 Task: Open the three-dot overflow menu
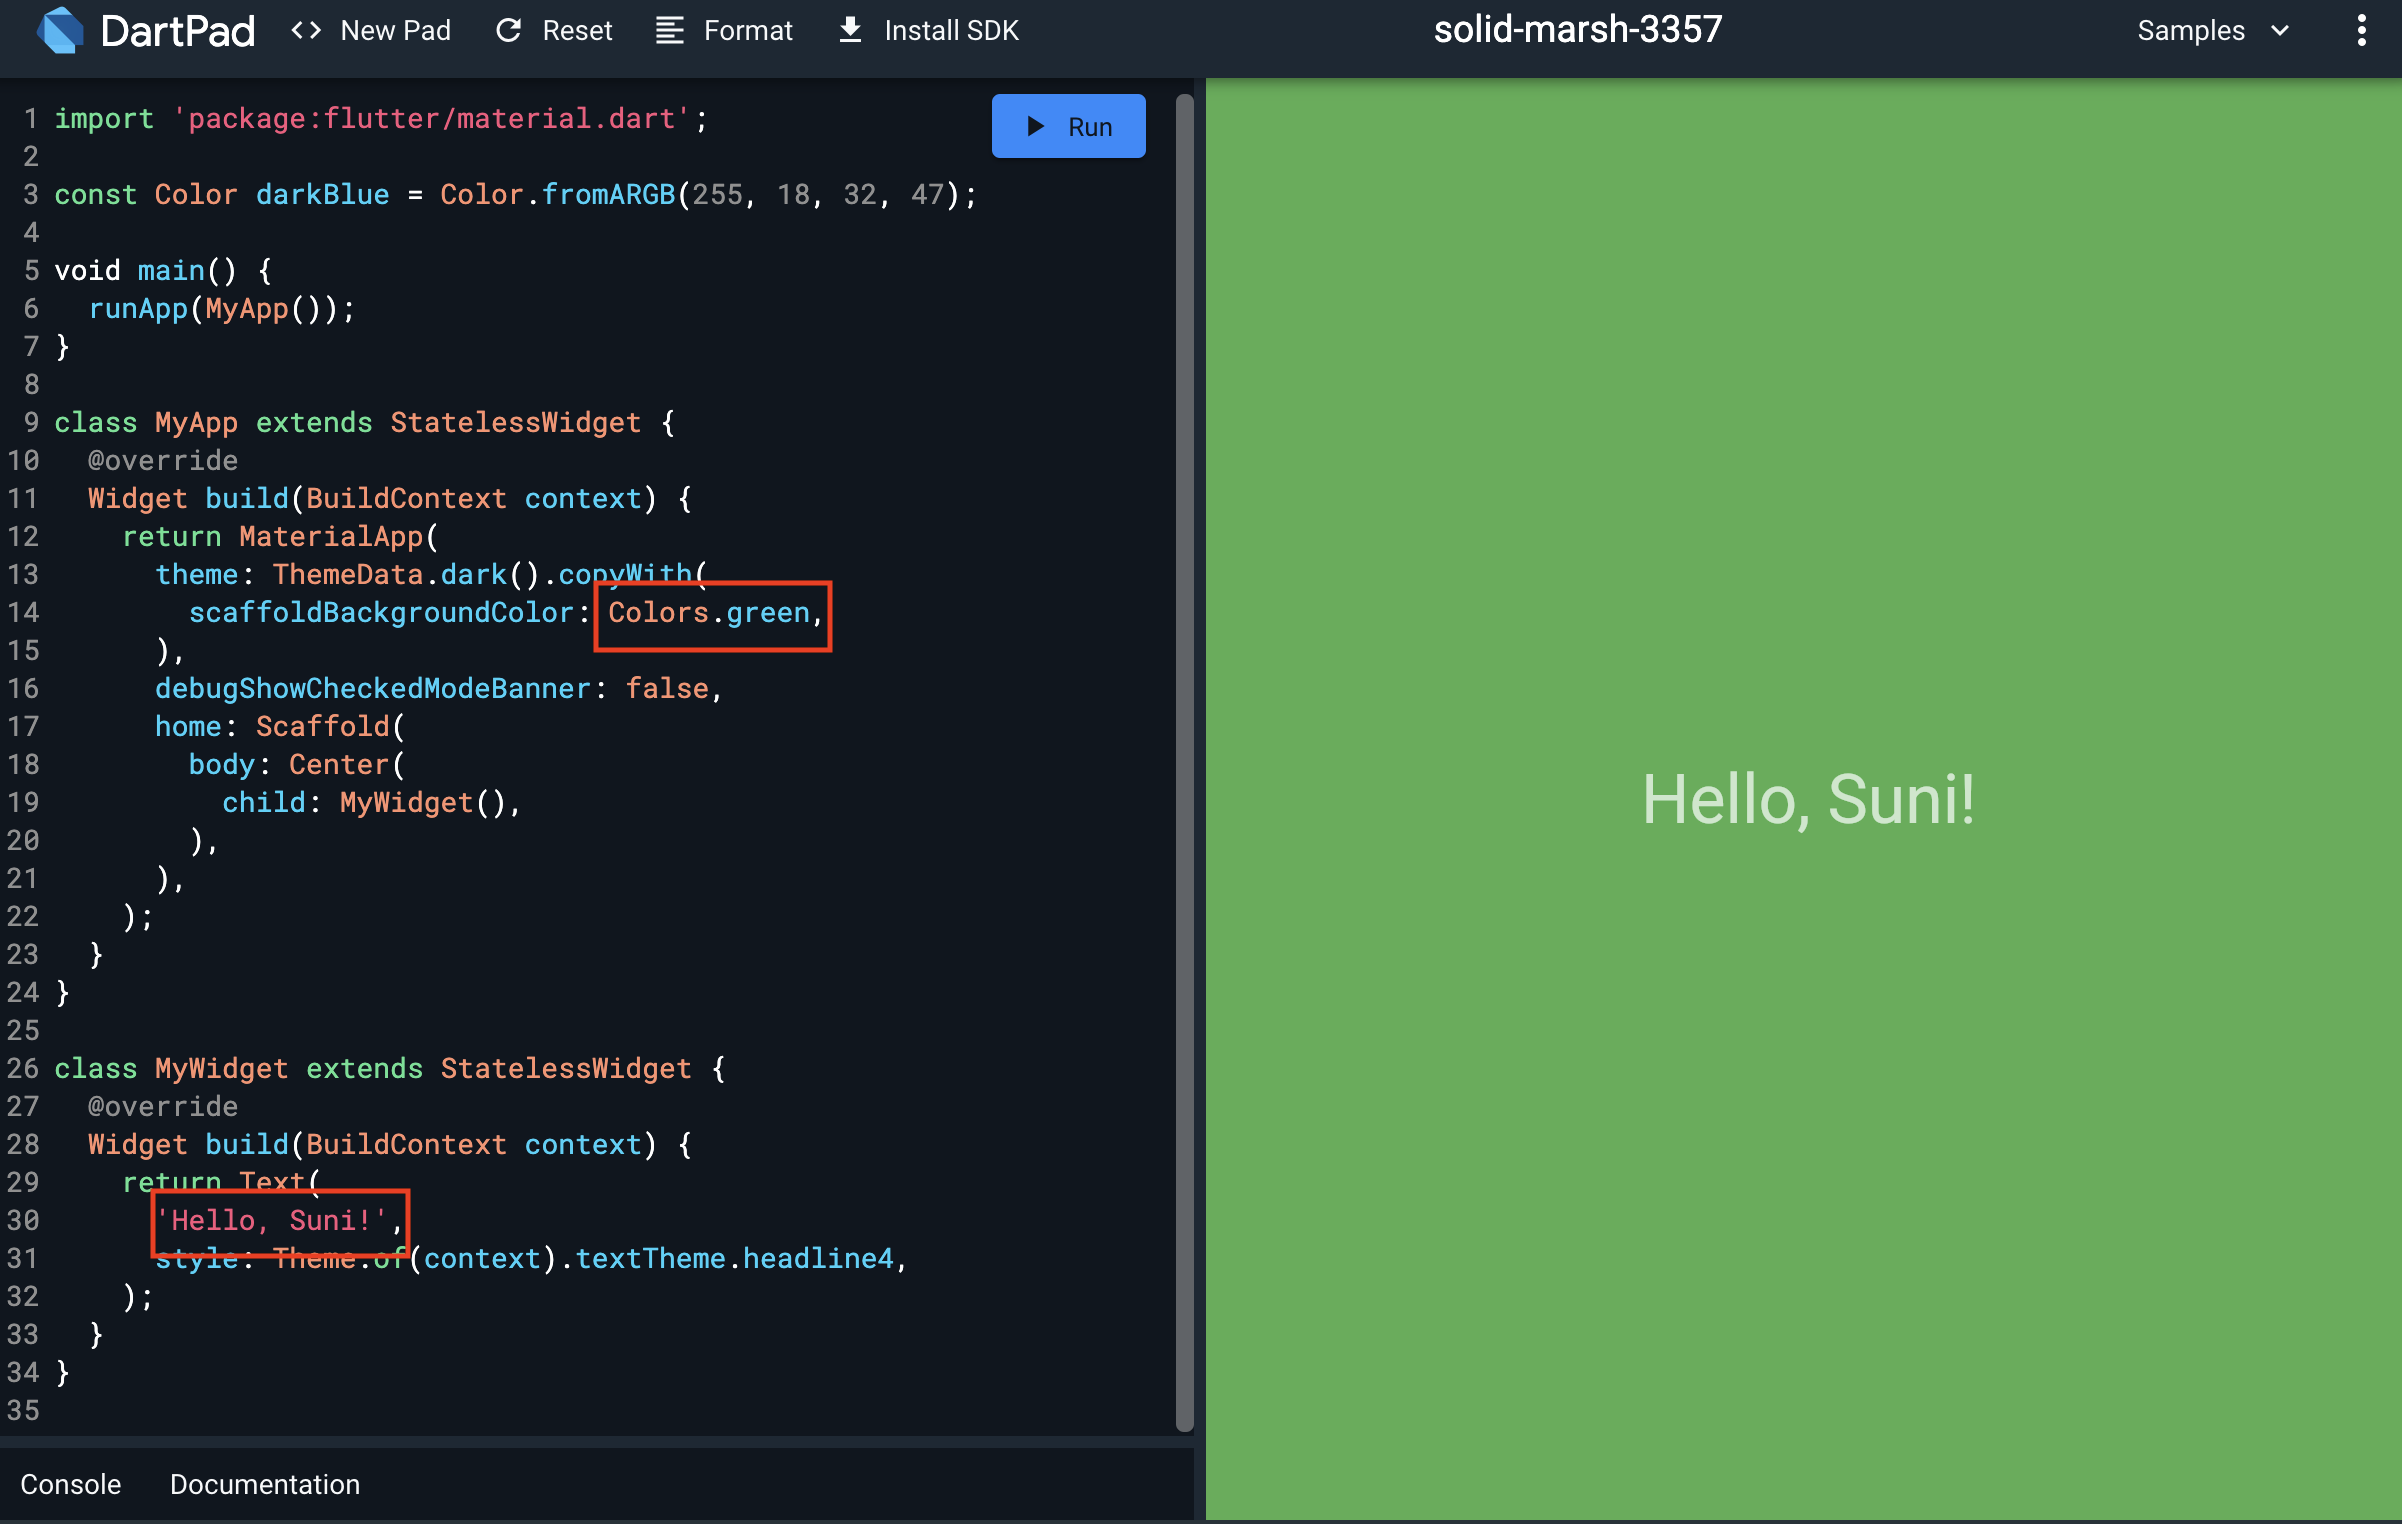point(2361,30)
